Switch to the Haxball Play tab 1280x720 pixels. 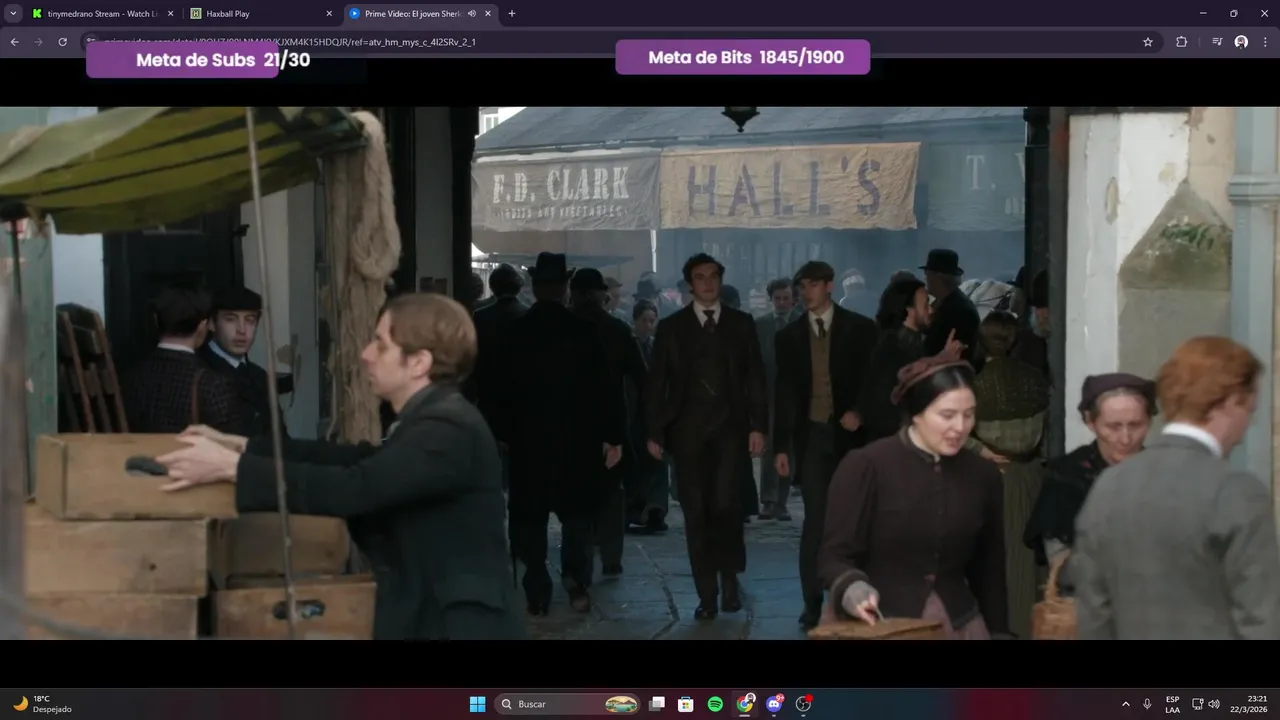click(x=262, y=14)
